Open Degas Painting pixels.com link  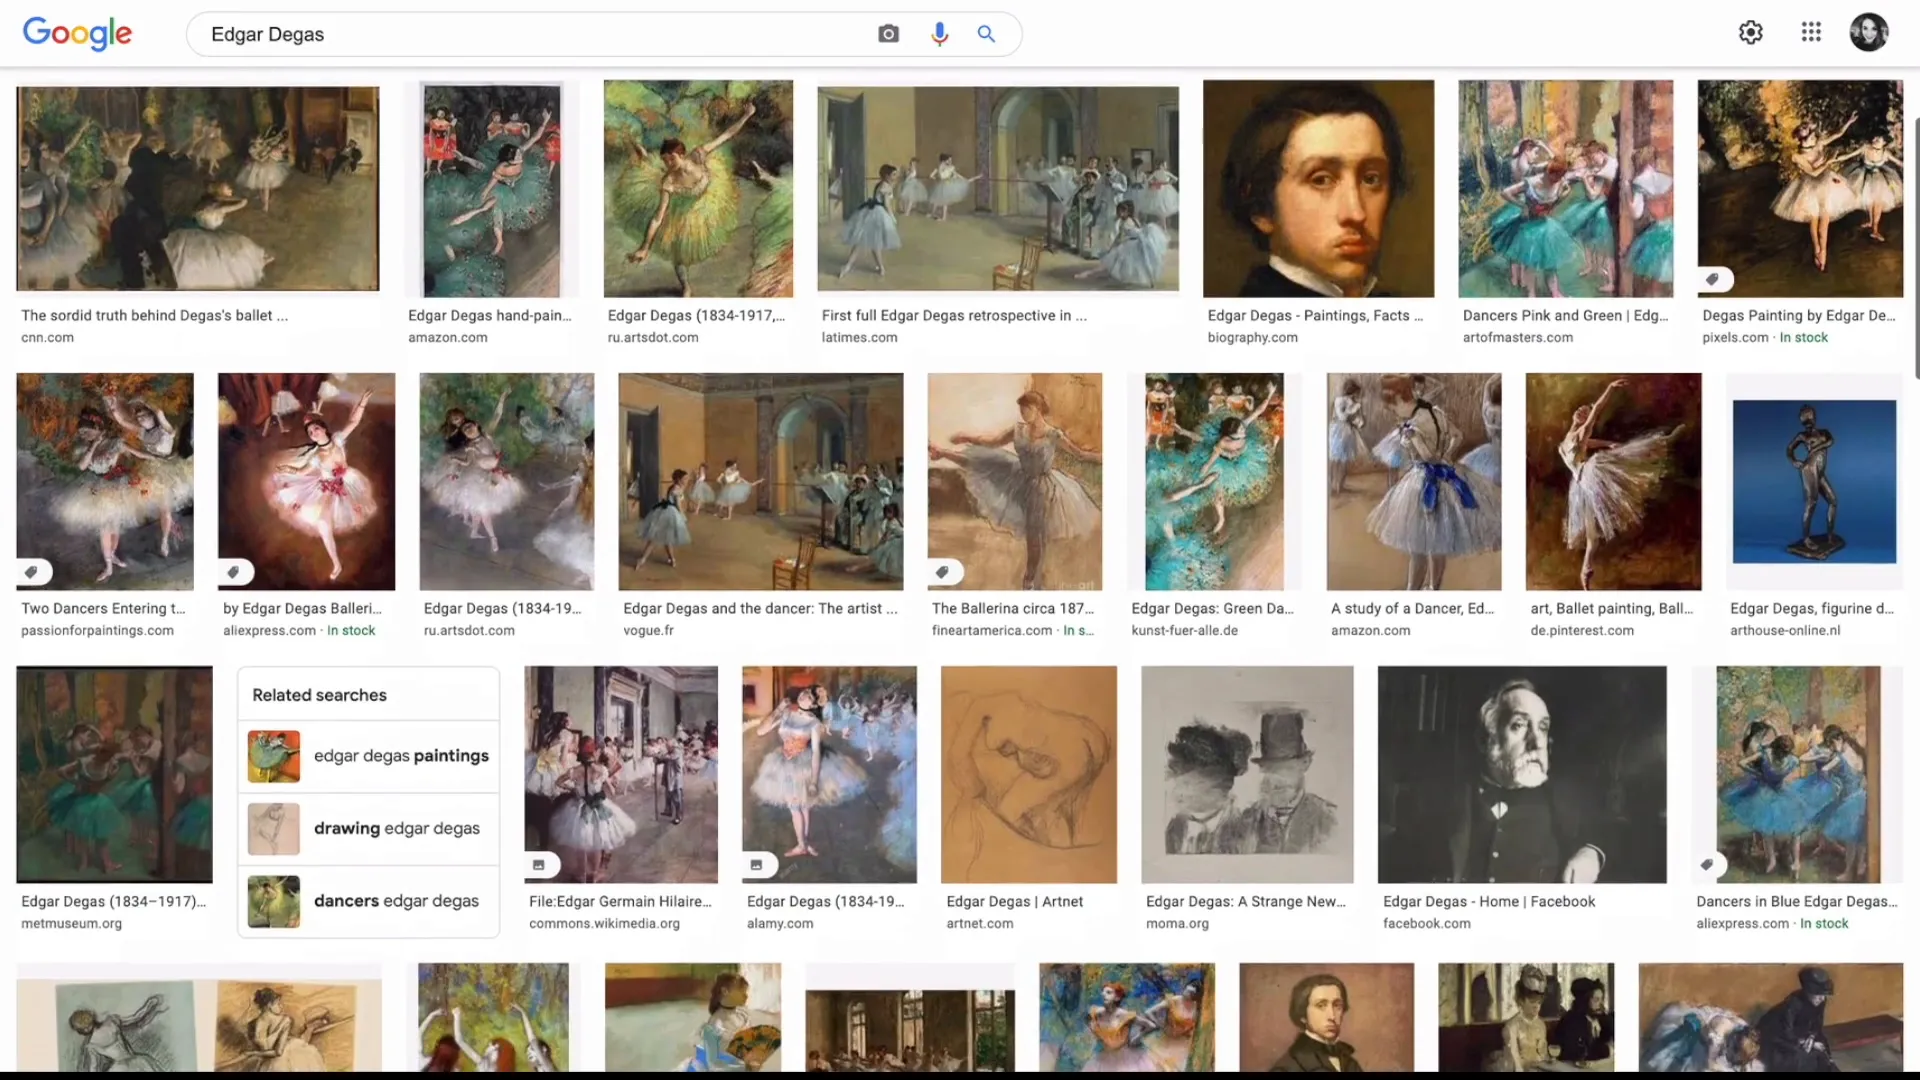1799,315
